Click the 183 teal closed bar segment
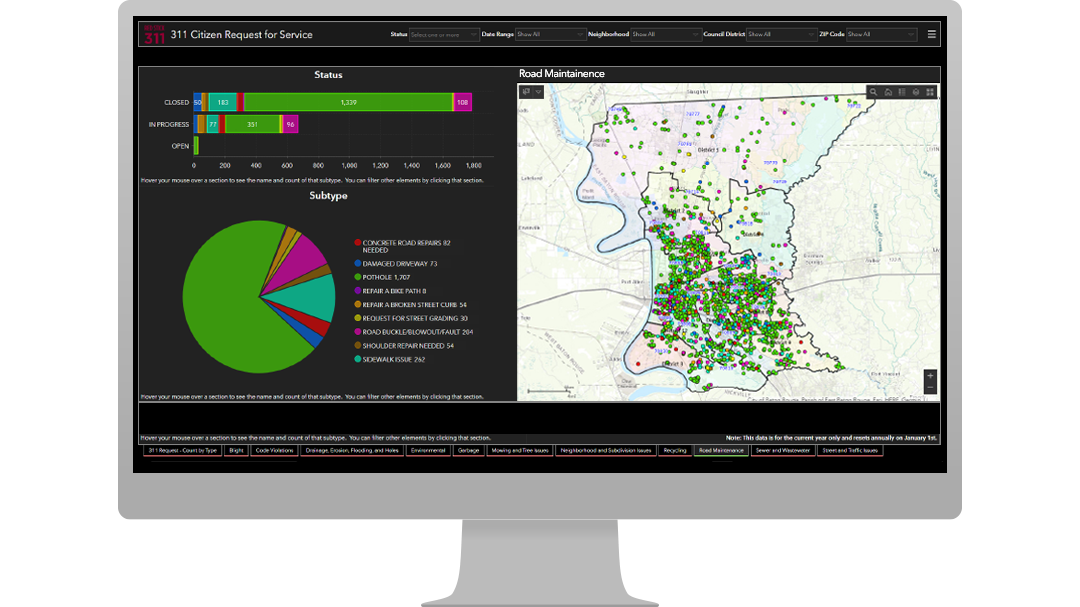This screenshot has width=1080, height=607. 222,102
